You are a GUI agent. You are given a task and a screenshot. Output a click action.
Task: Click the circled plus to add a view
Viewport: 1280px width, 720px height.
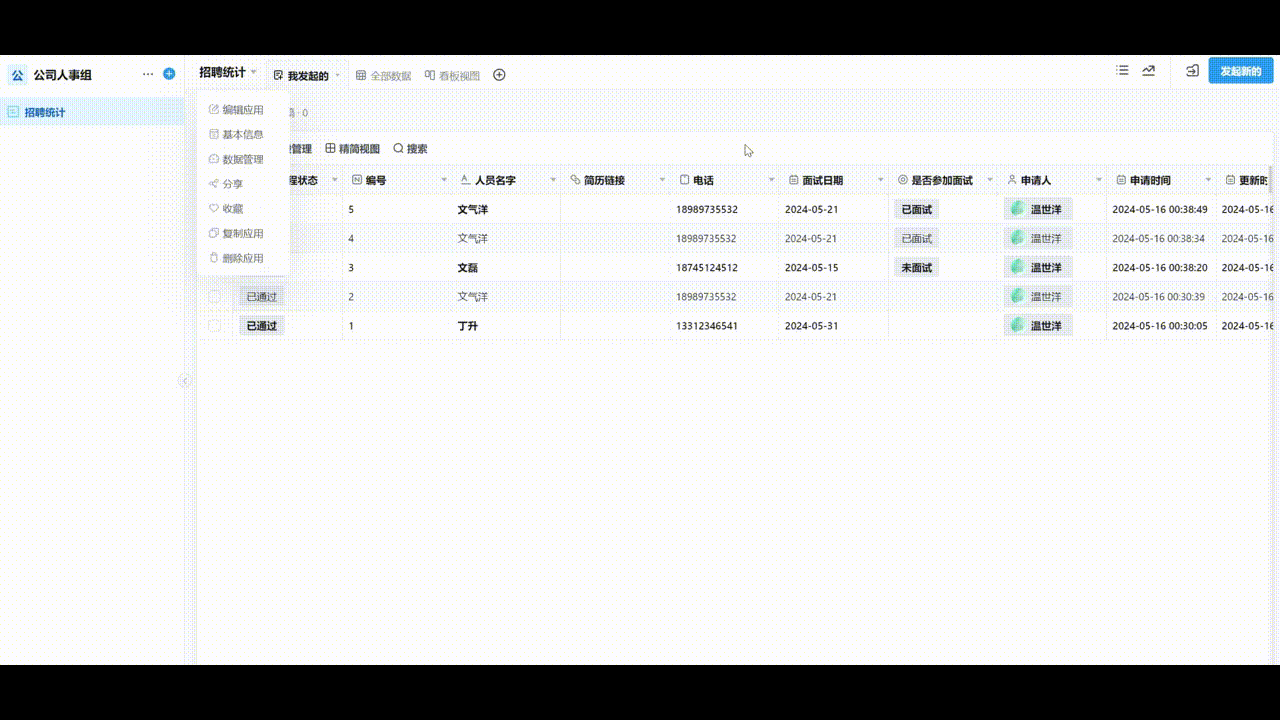pyautogui.click(x=499, y=75)
